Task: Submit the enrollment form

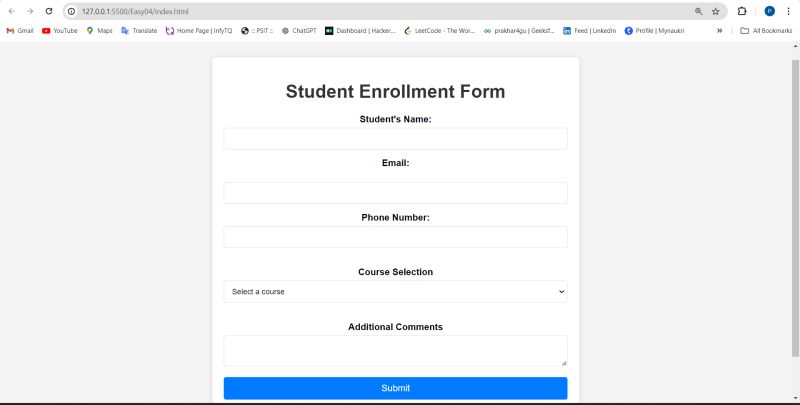Action: [395, 388]
